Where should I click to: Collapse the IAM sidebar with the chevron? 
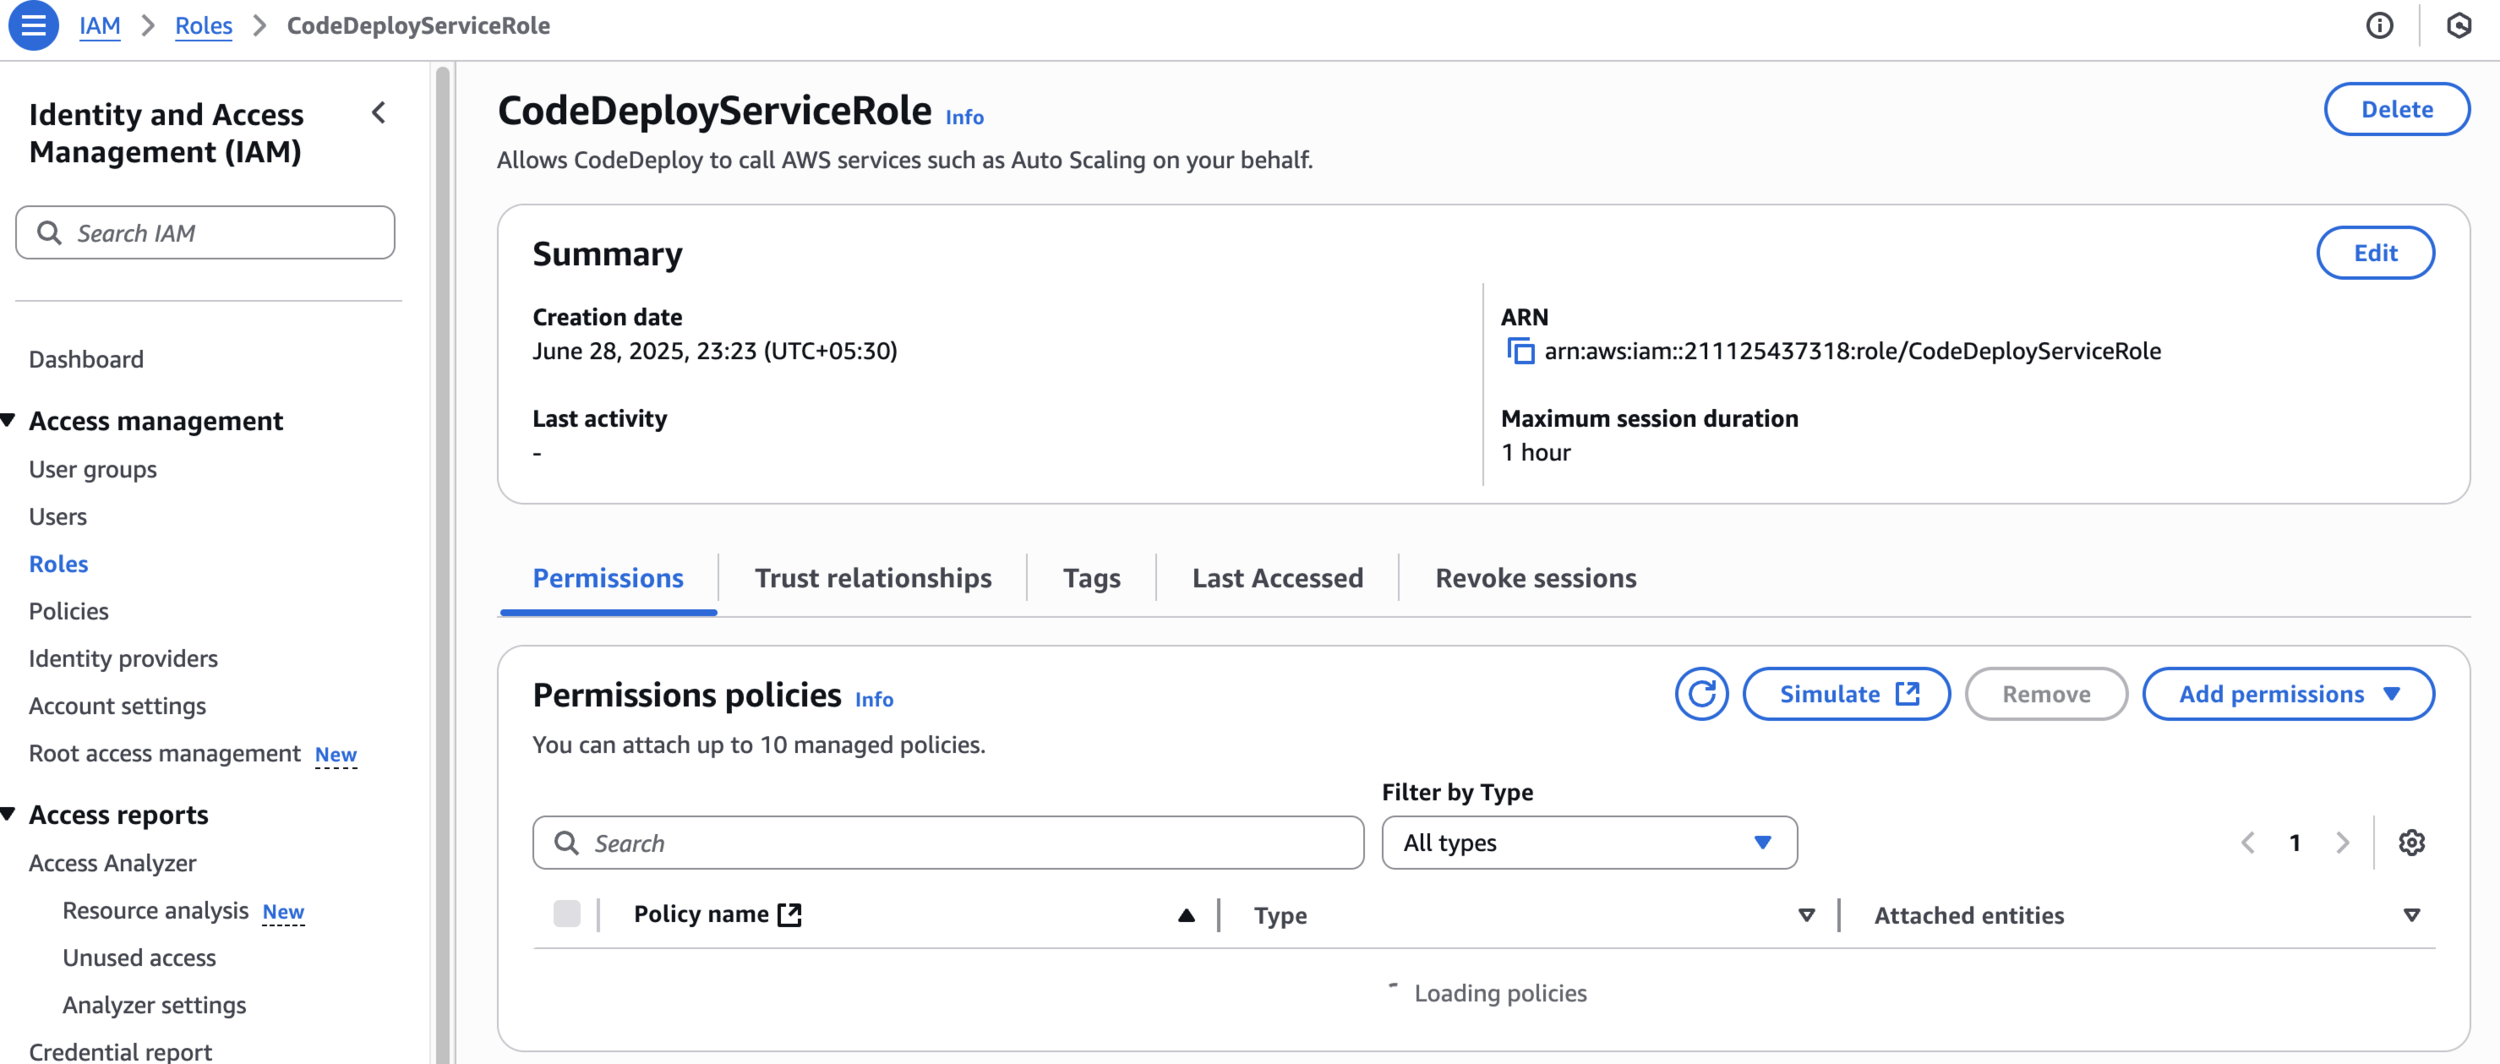click(379, 113)
